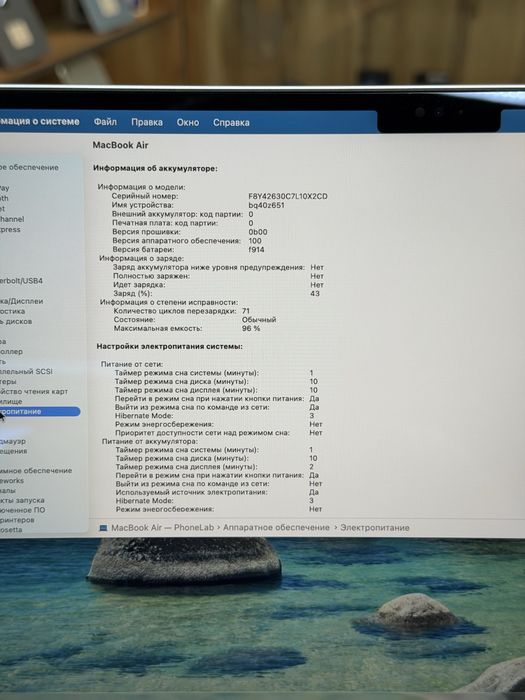This screenshot has width=525, height=700.
Task: Open the Информация о системе app menu
Action: click(x=40, y=121)
